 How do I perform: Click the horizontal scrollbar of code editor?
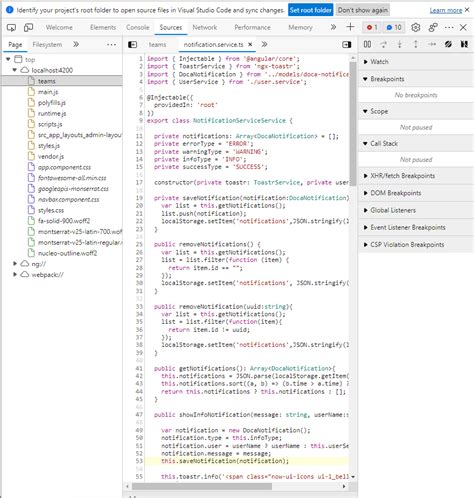202,486
